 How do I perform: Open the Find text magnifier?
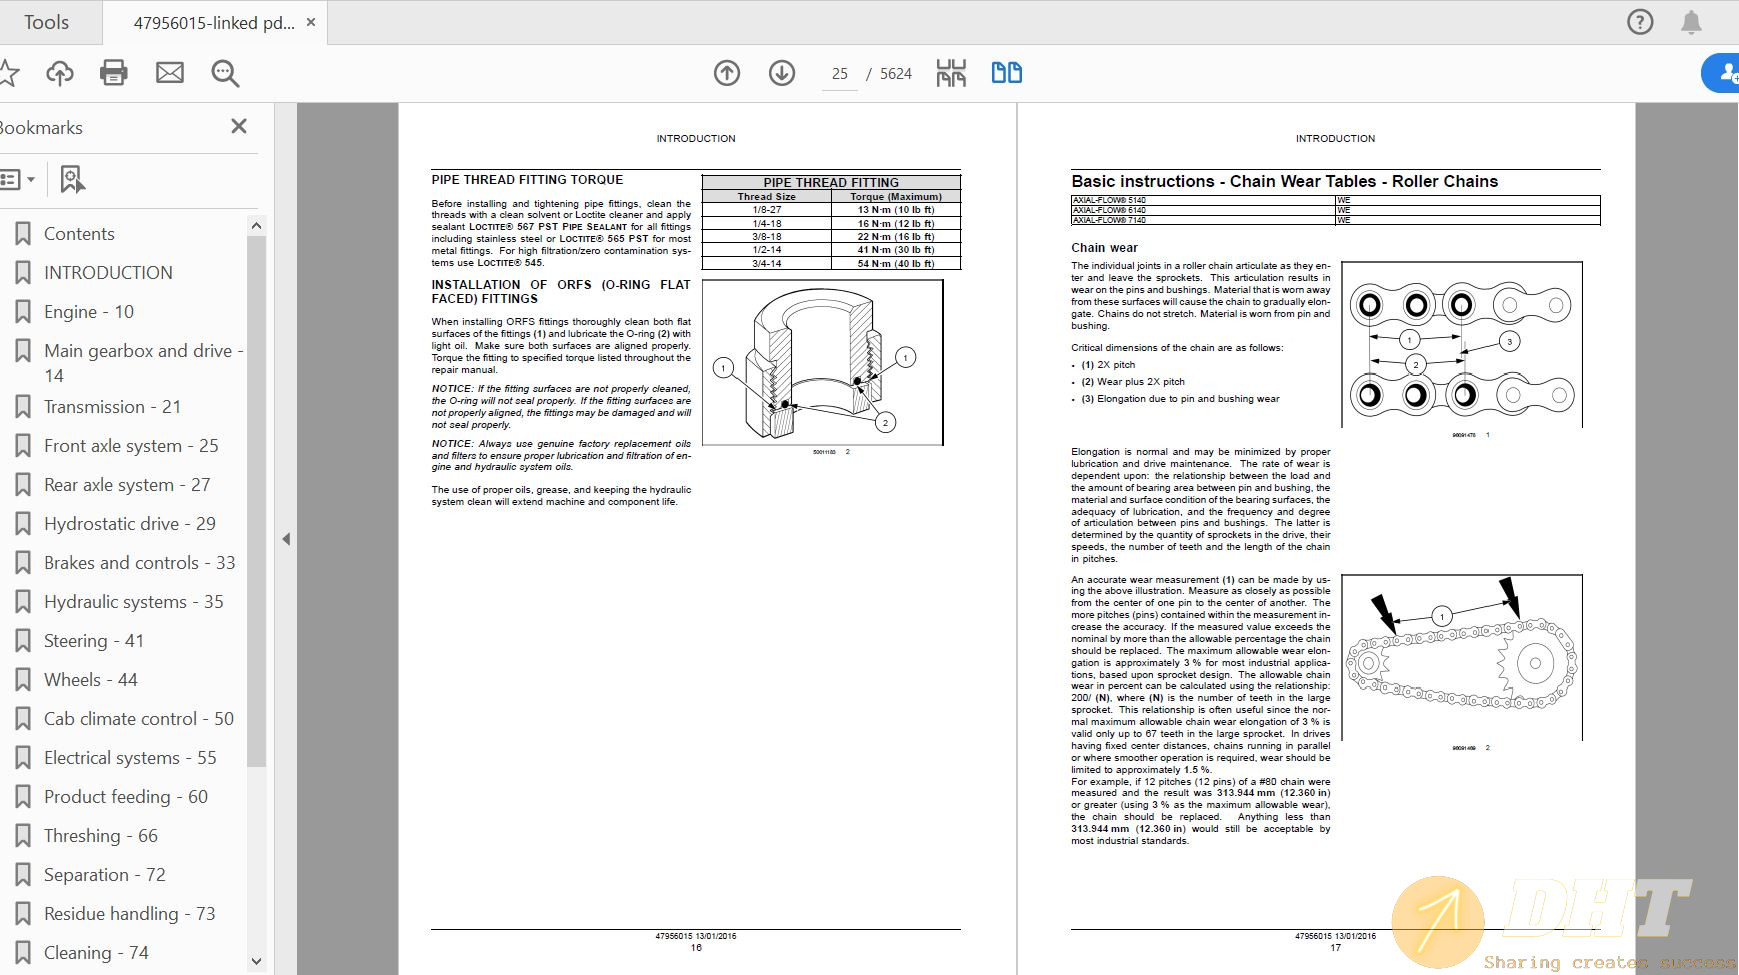[x=225, y=73]
